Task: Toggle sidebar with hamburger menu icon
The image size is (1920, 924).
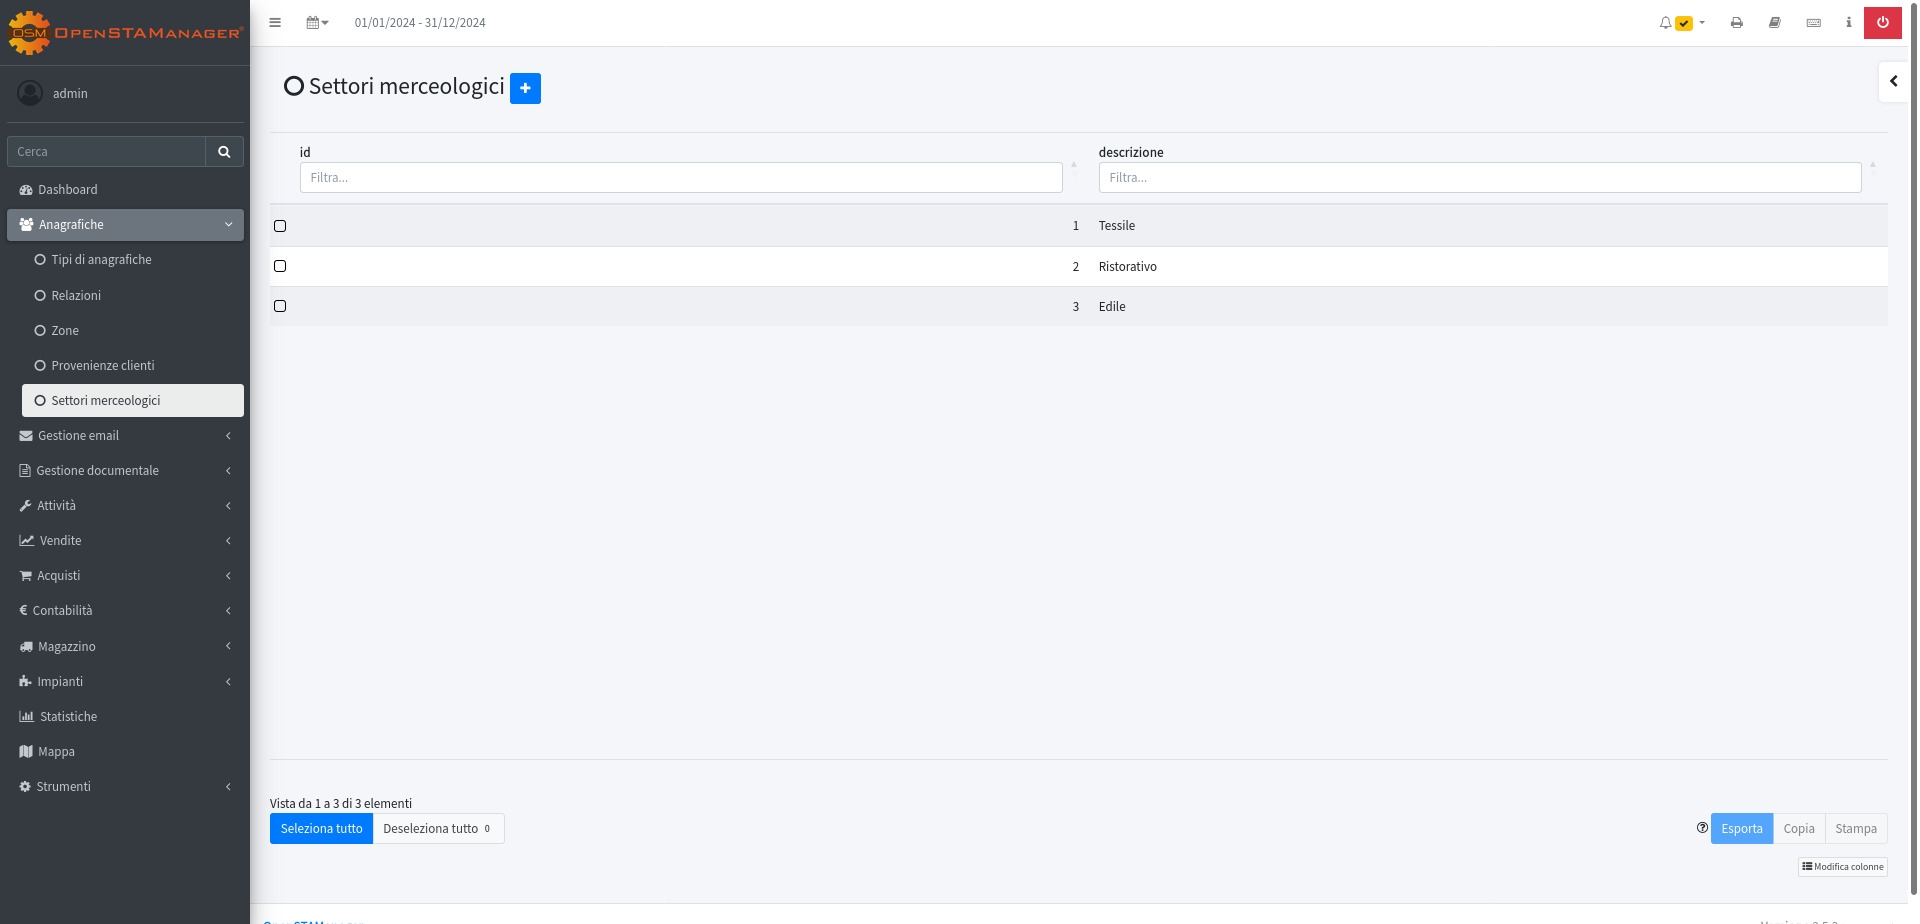Action: pyautogui.click(x=275, y=23)
